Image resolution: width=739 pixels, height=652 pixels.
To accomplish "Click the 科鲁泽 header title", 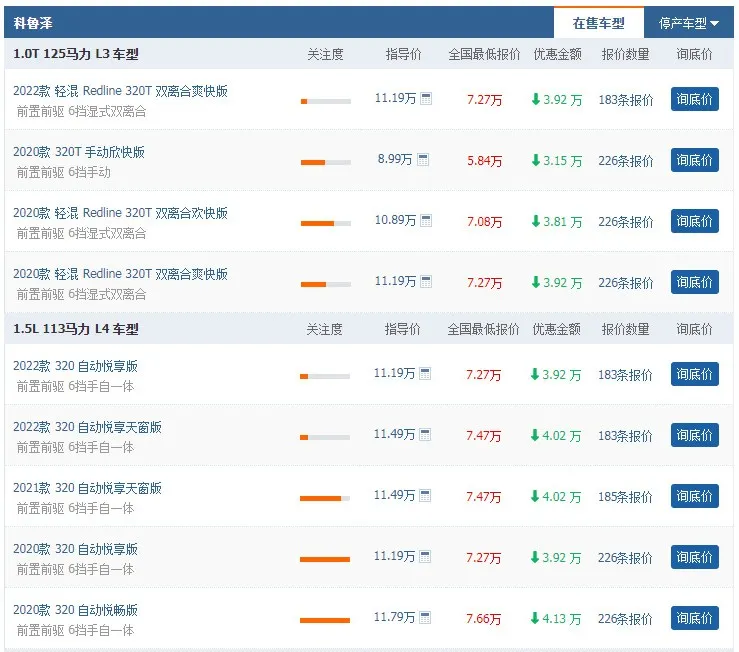I will [x=33, y=23].
